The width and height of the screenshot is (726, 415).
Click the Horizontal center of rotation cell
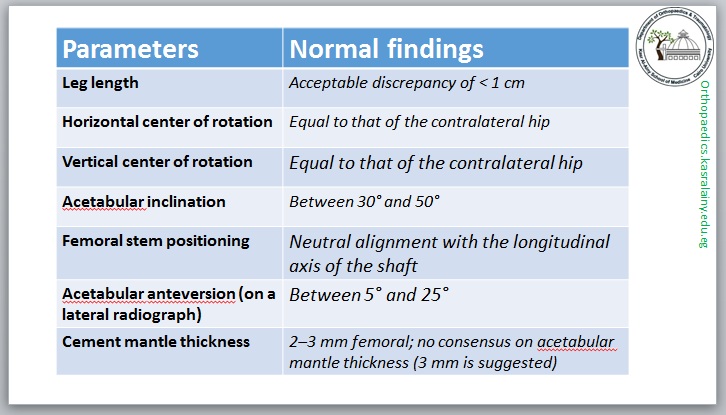pos(167,122)
